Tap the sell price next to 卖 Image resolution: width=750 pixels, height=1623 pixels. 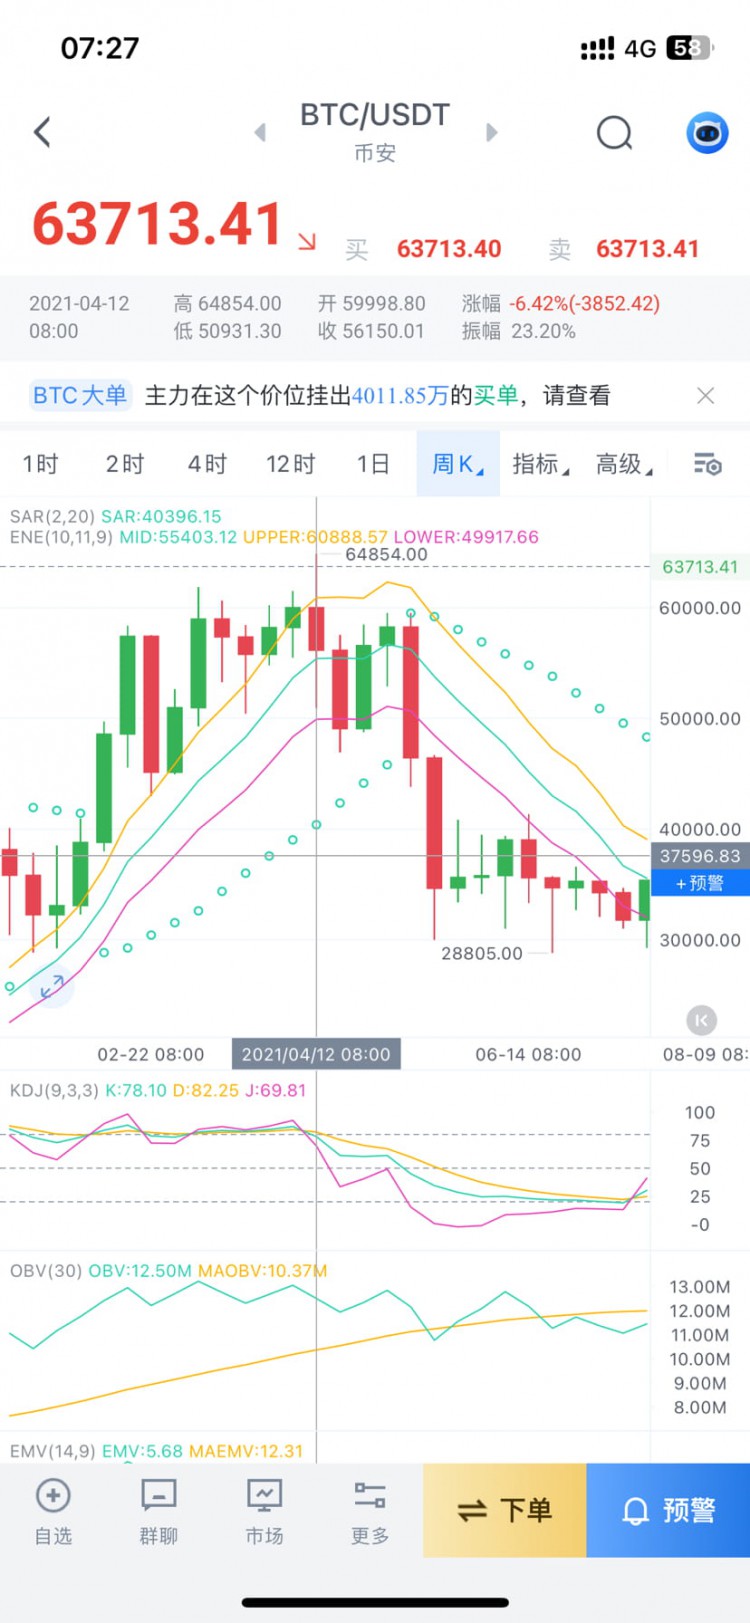[x=648, y=249]
